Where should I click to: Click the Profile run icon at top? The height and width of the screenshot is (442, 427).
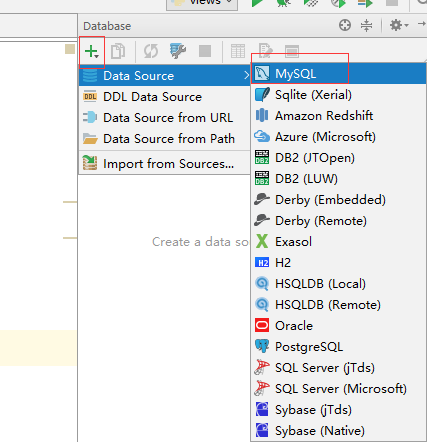(x=338, y=3)
